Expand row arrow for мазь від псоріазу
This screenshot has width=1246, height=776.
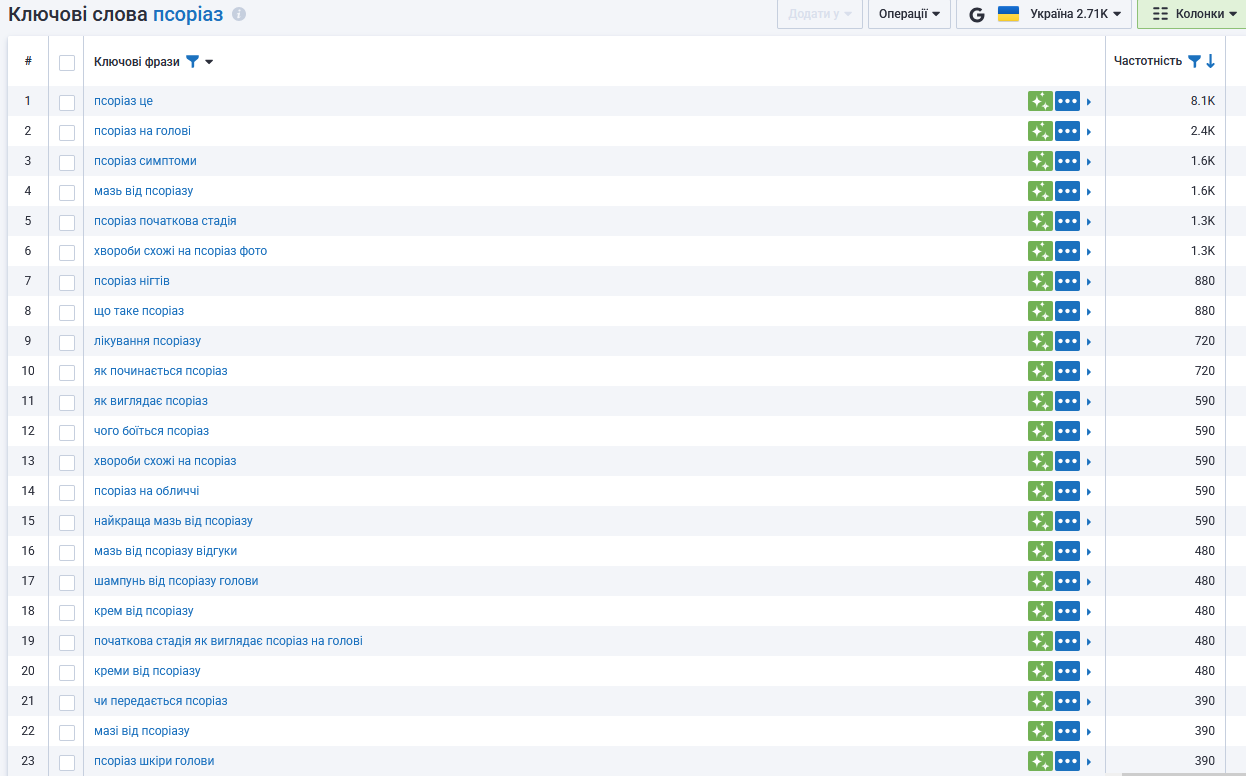pos(1089,192)
